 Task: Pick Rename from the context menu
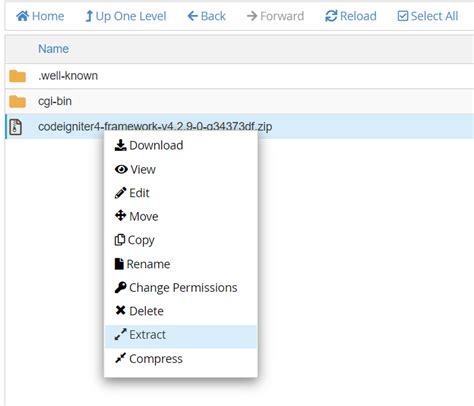(142, 264)
